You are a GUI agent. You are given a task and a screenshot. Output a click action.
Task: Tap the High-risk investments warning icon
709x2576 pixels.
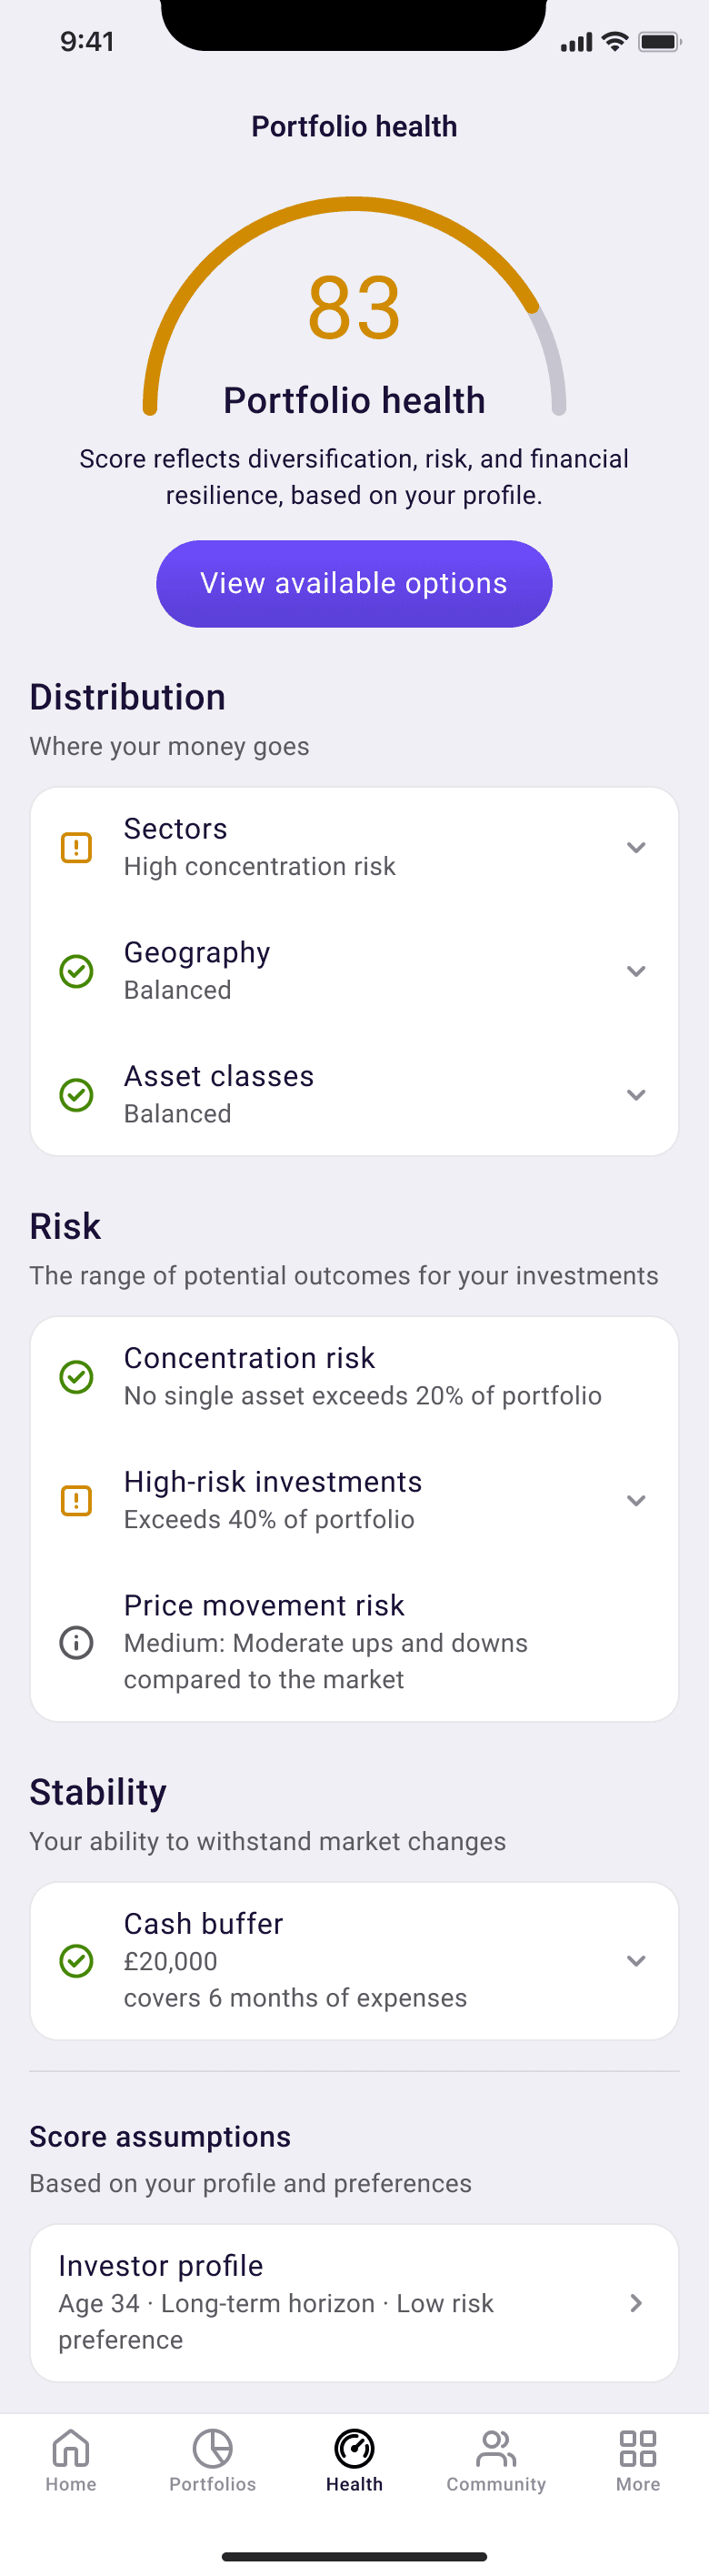[76, 1500]
